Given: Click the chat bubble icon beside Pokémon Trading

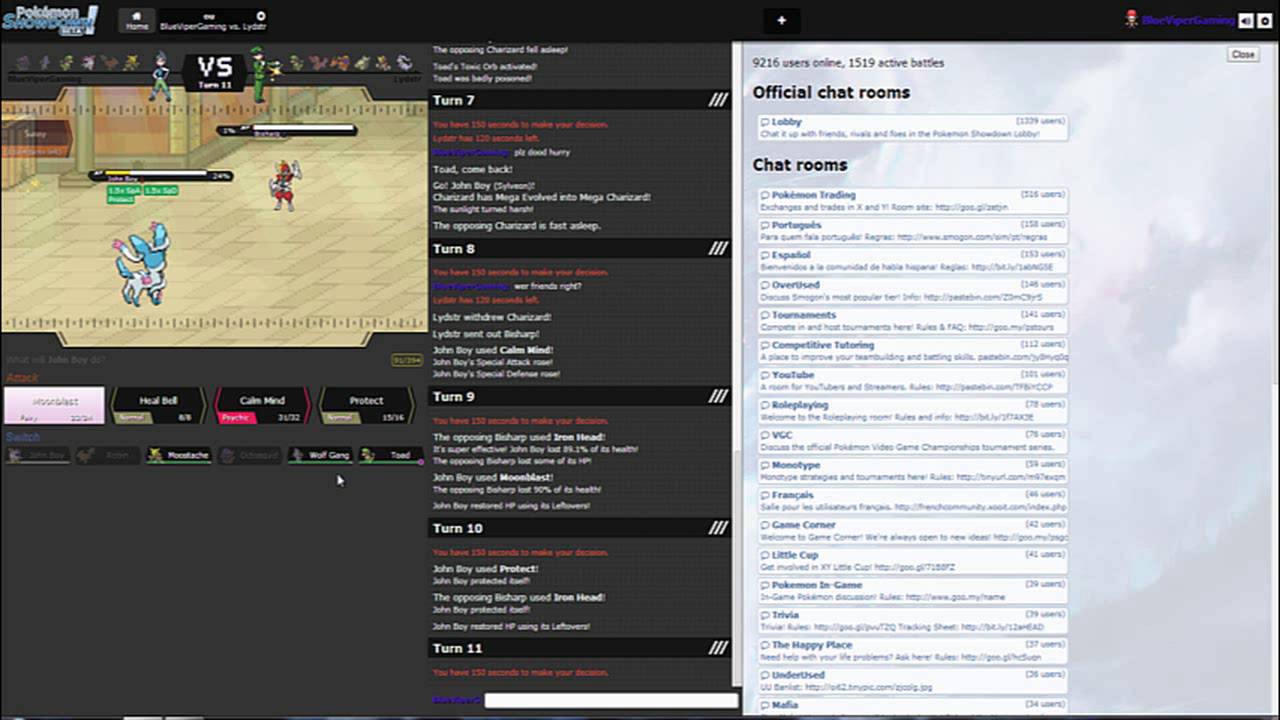Looking at the screenshot, I should pos(765,196).
